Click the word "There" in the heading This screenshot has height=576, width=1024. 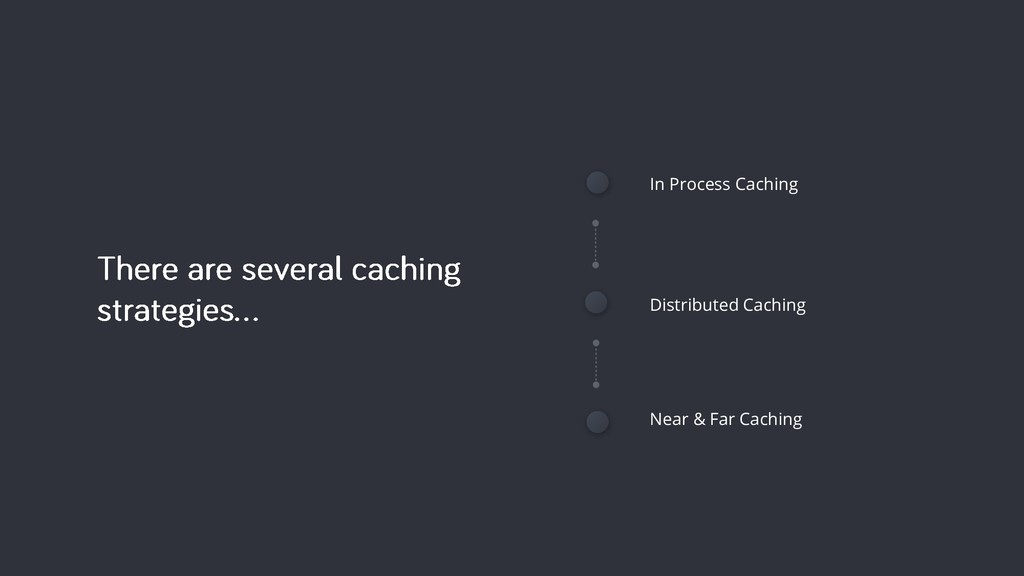tap(138, 269)
